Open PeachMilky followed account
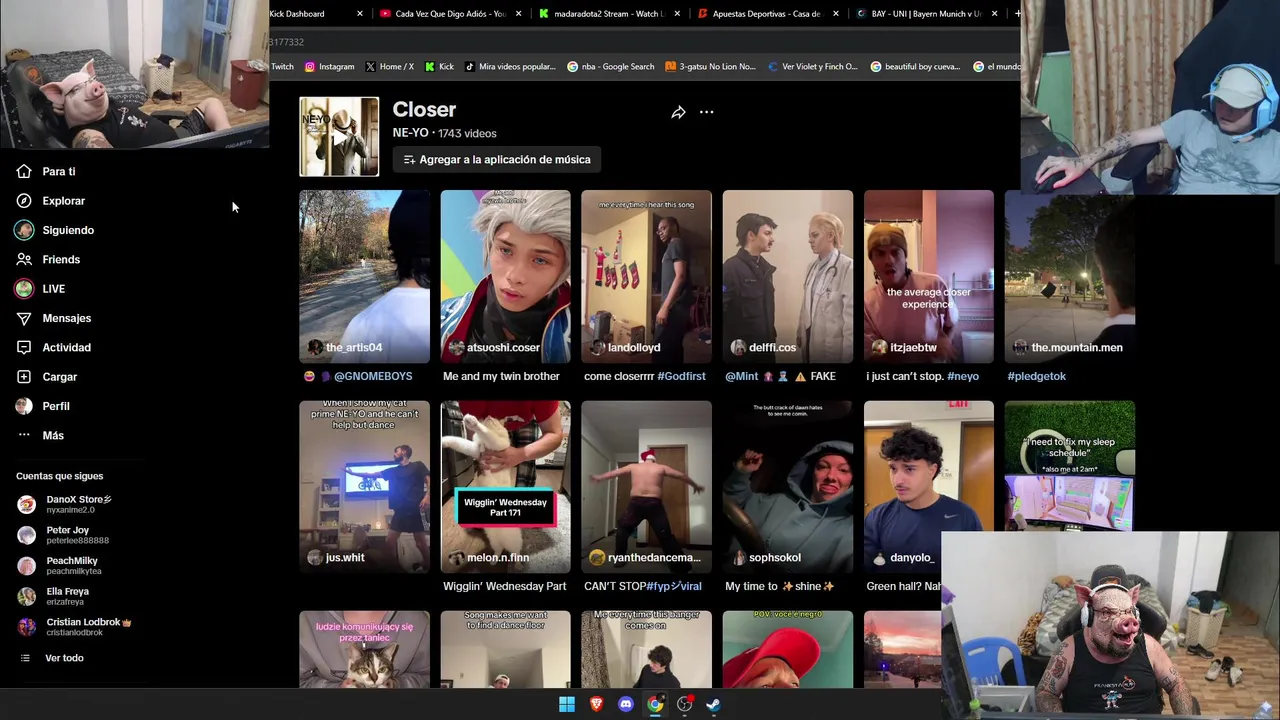The width and height of the screenshot is (1280, 720). (x=60, y=565)
